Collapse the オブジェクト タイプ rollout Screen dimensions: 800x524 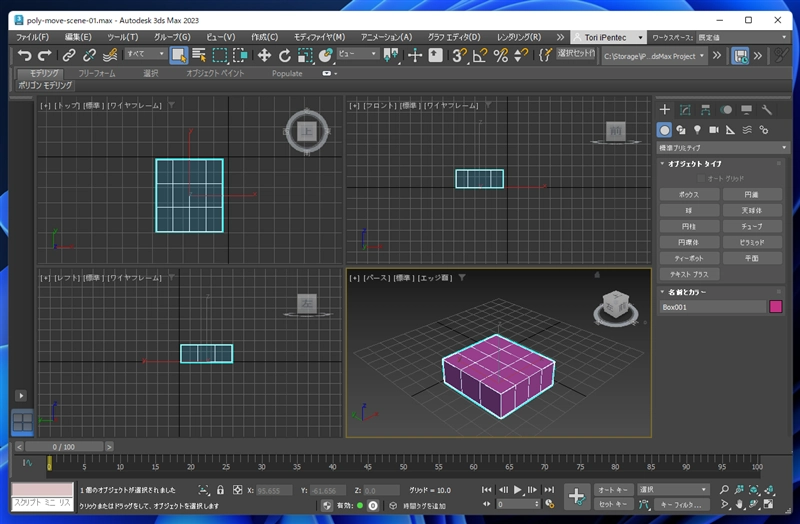tap(694, 164)
